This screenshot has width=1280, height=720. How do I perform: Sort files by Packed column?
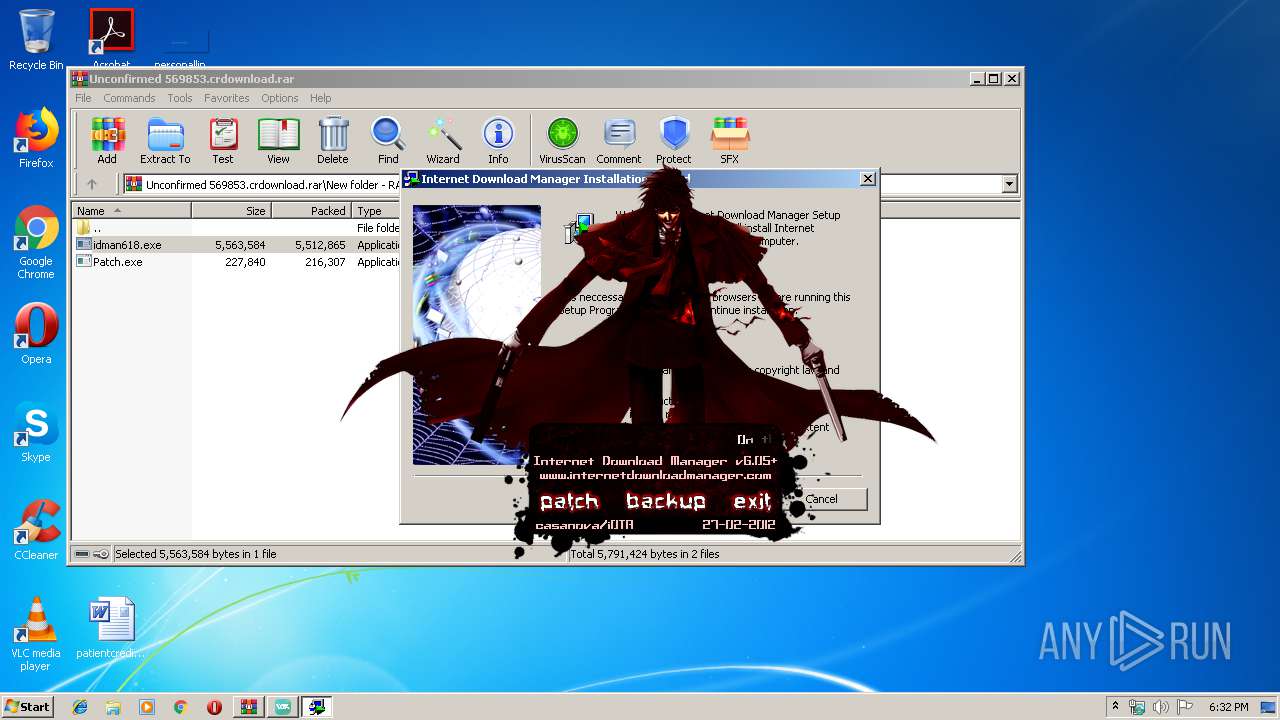tap(311, 211)
